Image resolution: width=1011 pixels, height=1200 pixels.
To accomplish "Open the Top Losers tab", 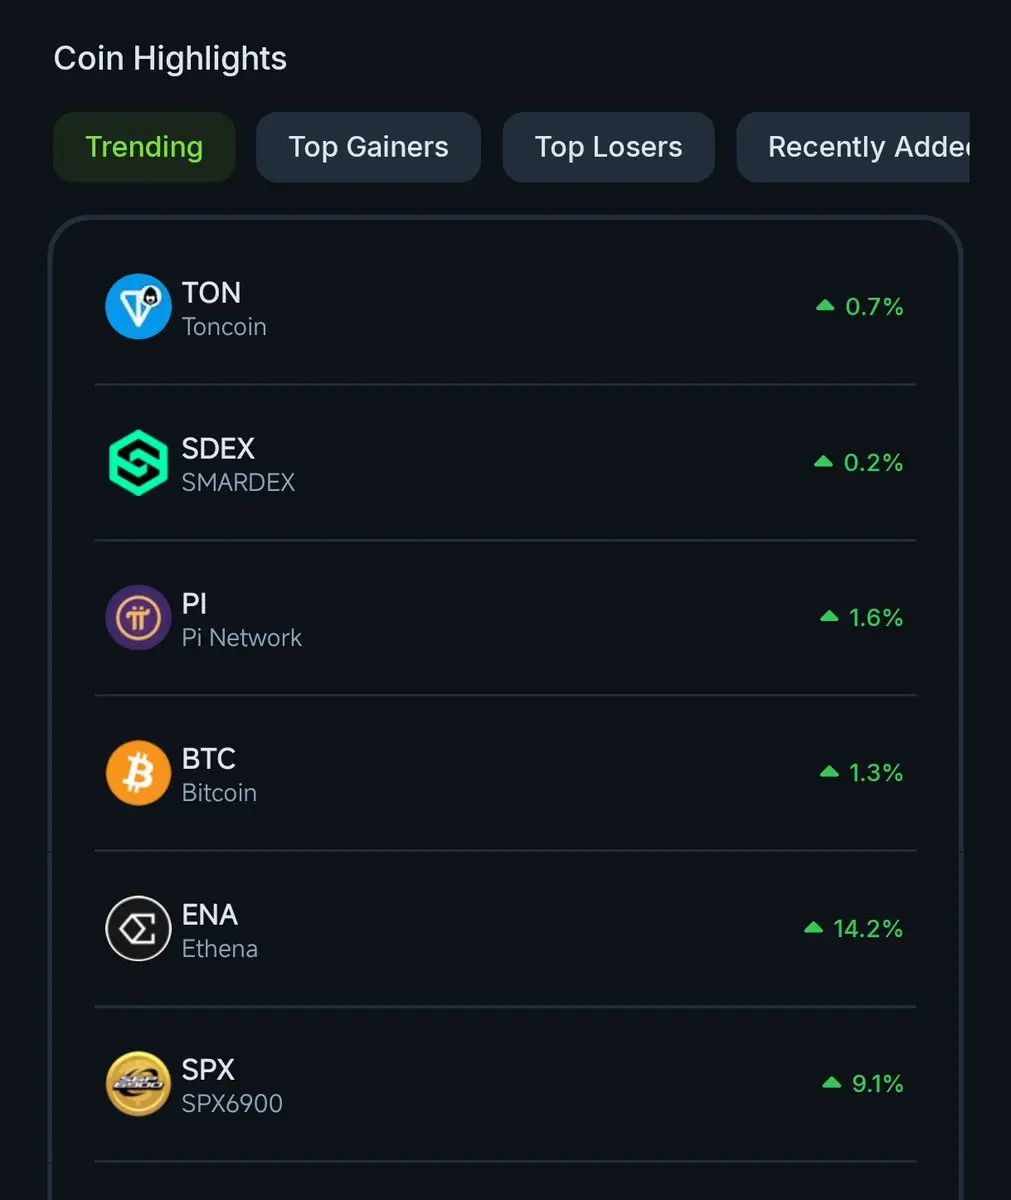I will point(608,147).
